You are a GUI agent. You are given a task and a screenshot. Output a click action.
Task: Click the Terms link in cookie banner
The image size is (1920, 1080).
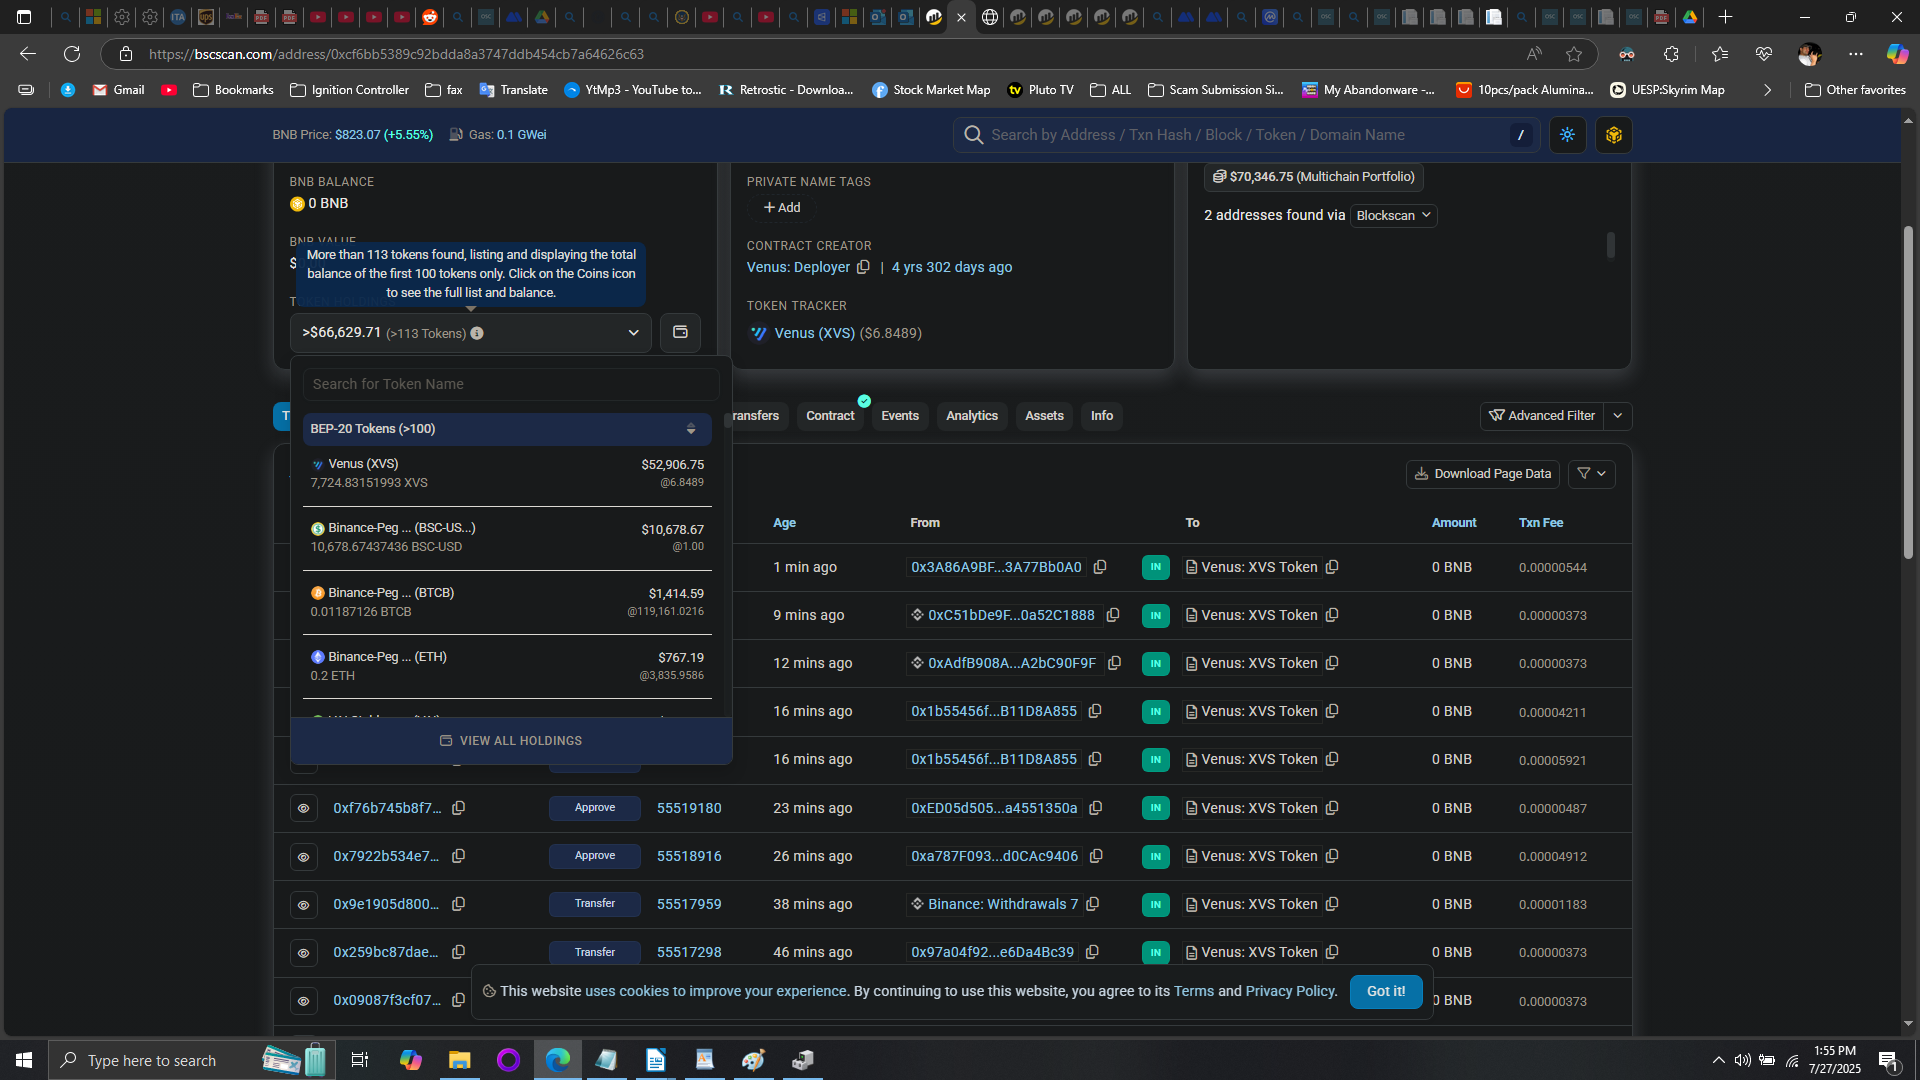point(1193,991)
